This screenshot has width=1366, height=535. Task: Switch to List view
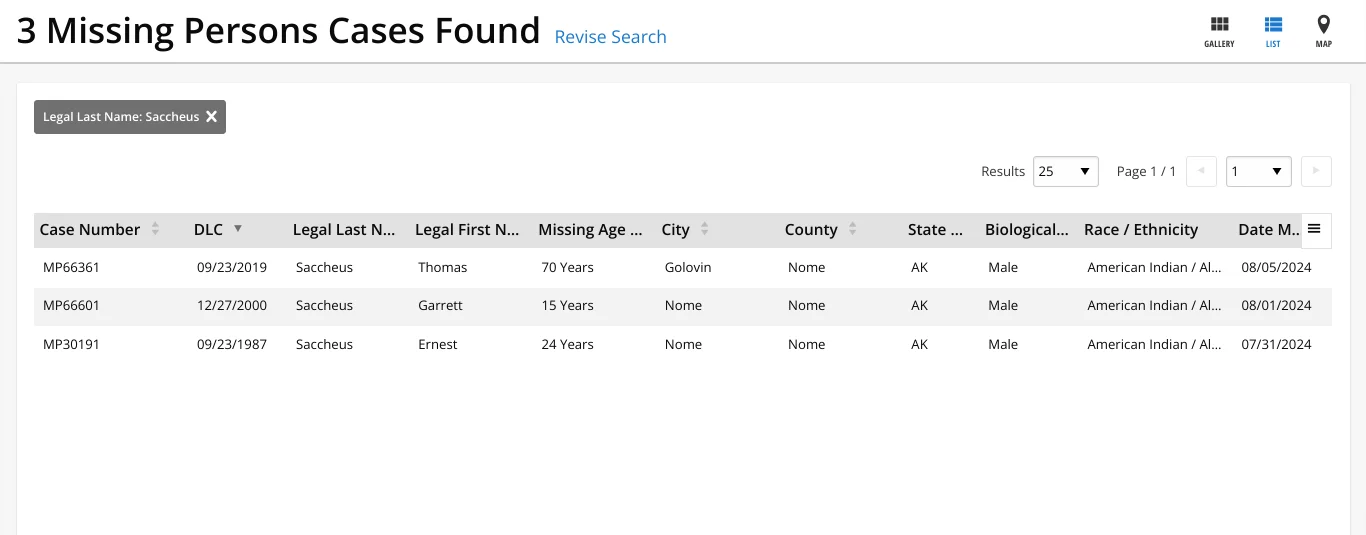point(1272,31)
